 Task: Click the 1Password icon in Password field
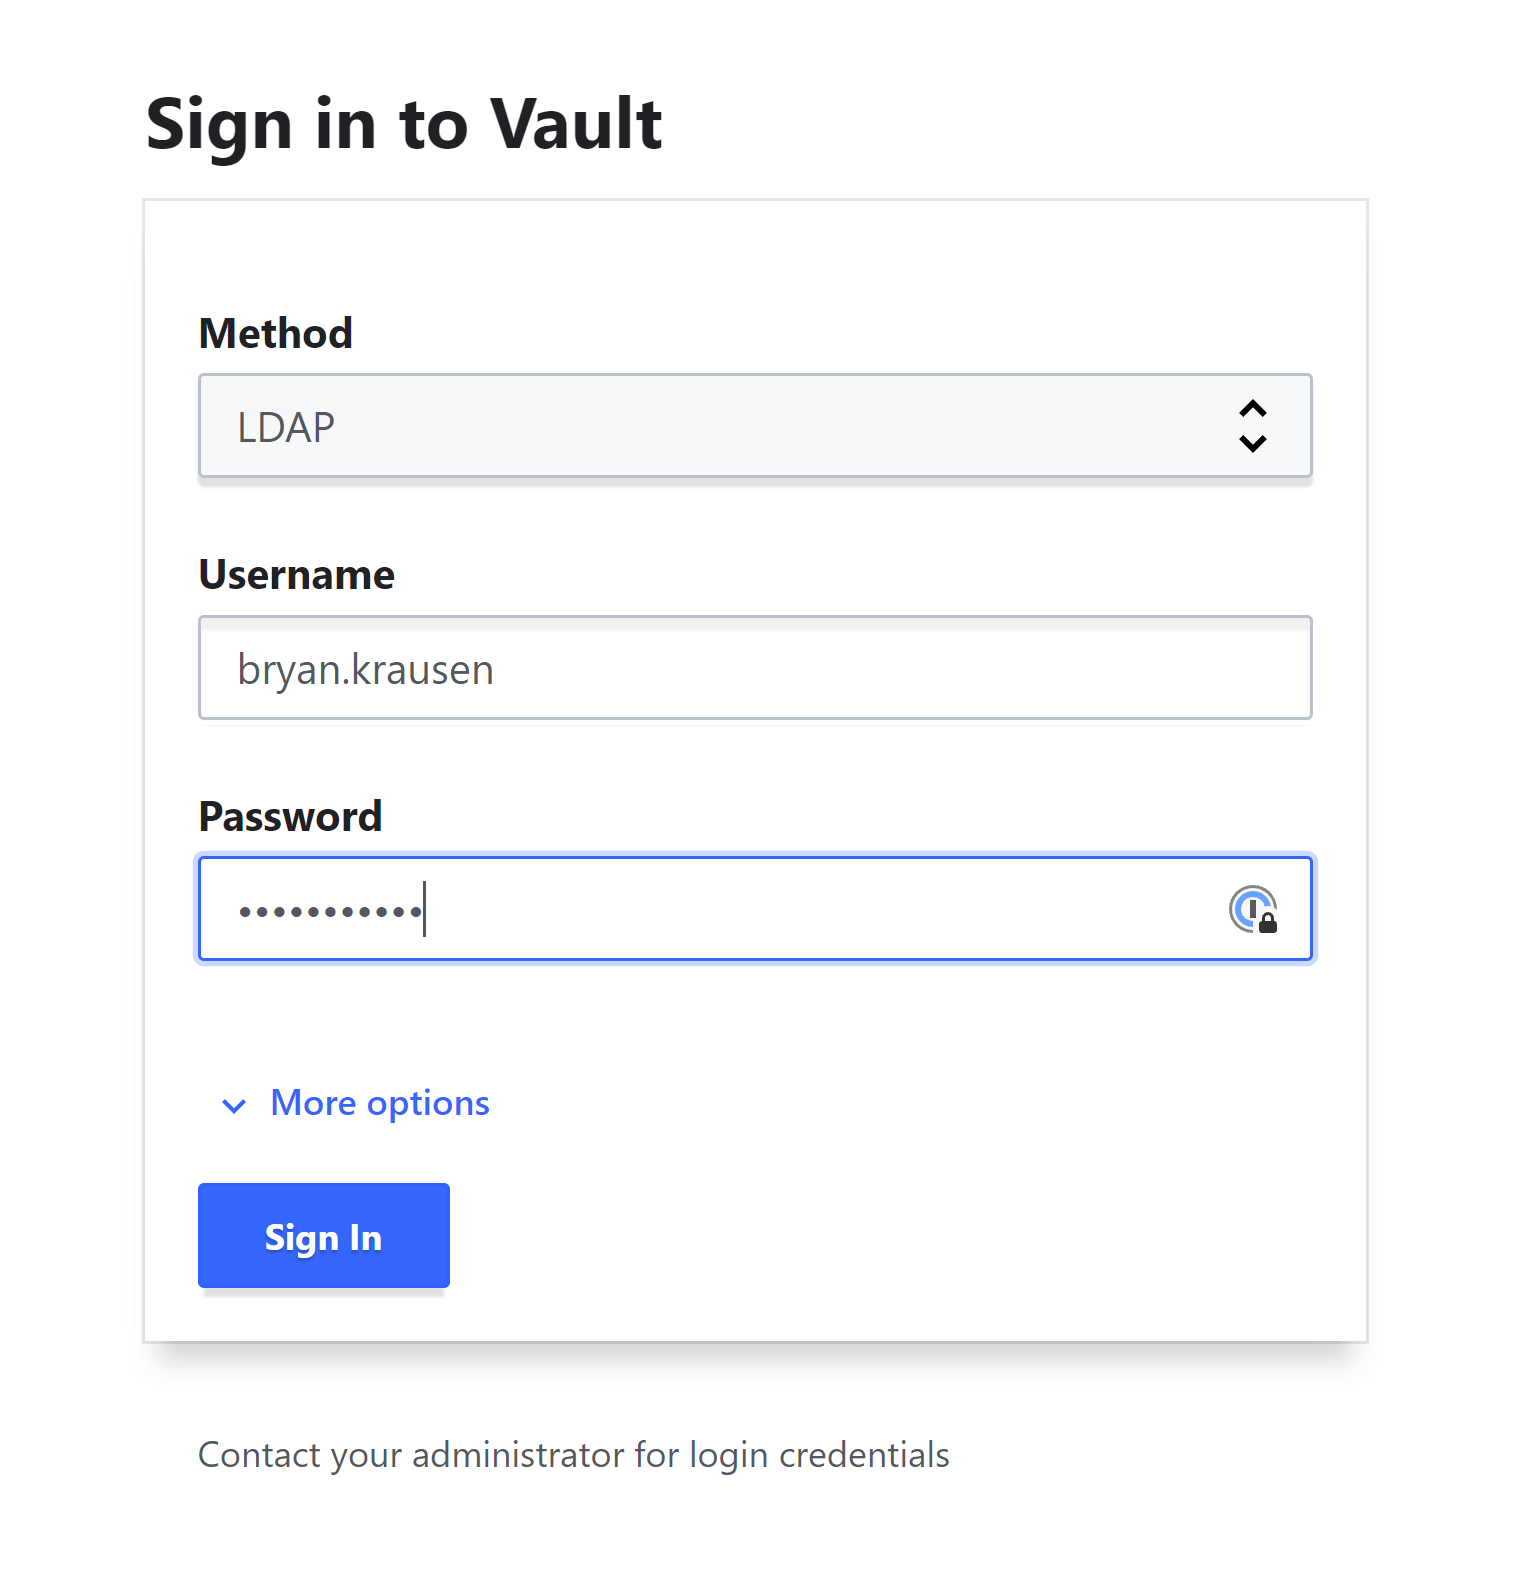[x=1253, y=909]
